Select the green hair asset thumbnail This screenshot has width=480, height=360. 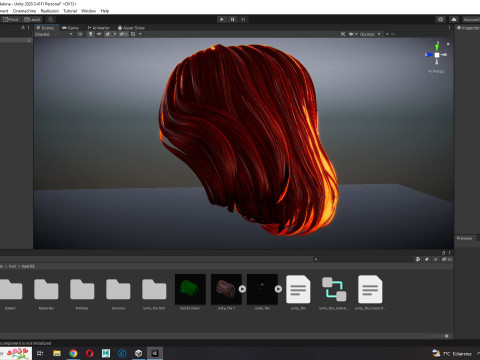[x=190, y=289]
